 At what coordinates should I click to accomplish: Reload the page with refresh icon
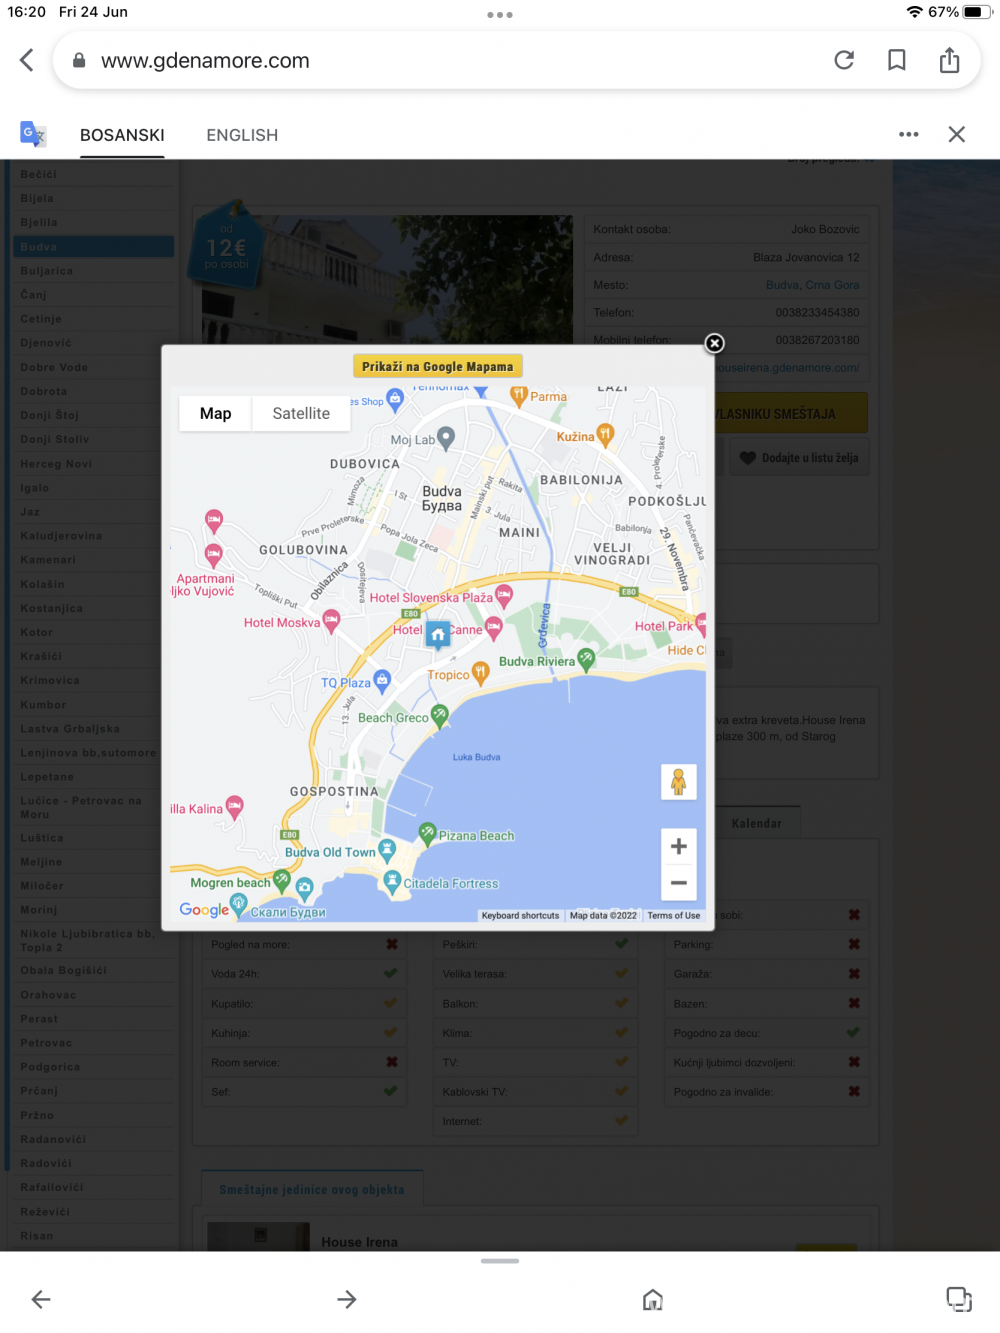(844, 60)
